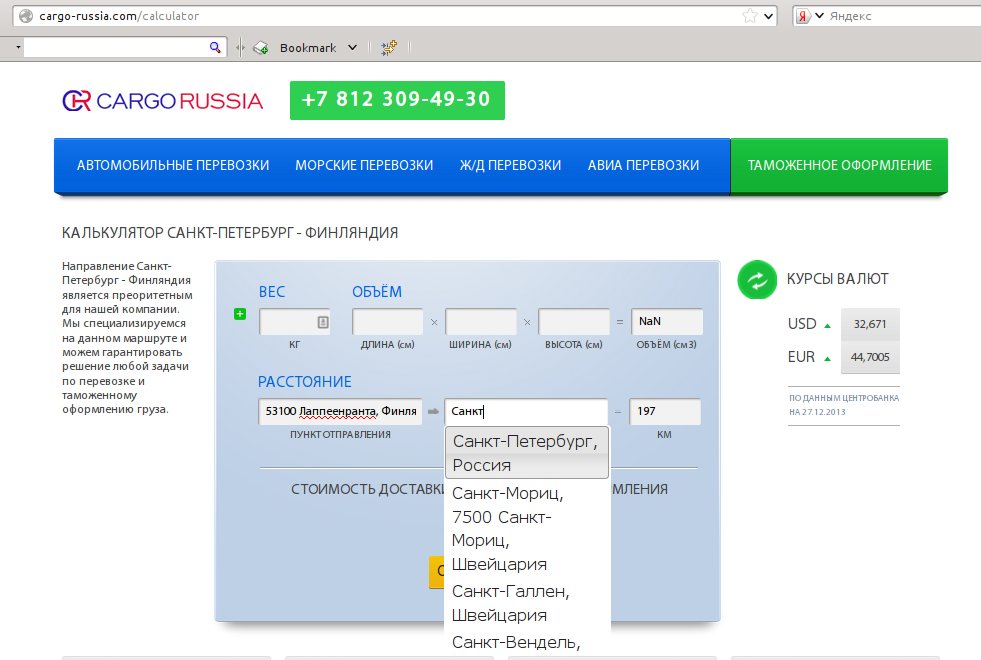
Task: Click the Высота (см) input field
Action: point(574,322)
